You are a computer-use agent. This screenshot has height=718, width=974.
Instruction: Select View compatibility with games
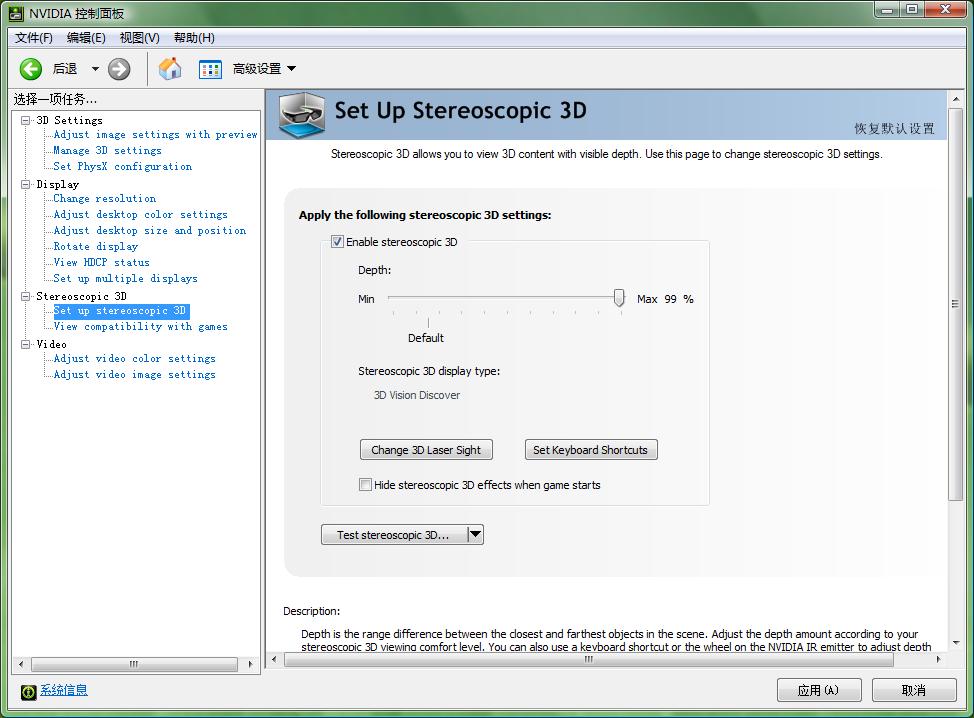pyautogui.click(x=140, y=327)
